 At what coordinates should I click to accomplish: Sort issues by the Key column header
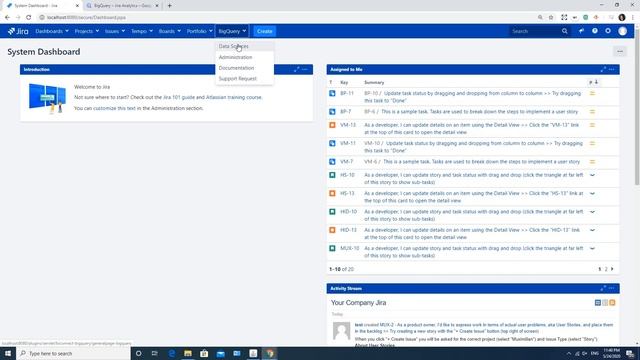(344, 82)
